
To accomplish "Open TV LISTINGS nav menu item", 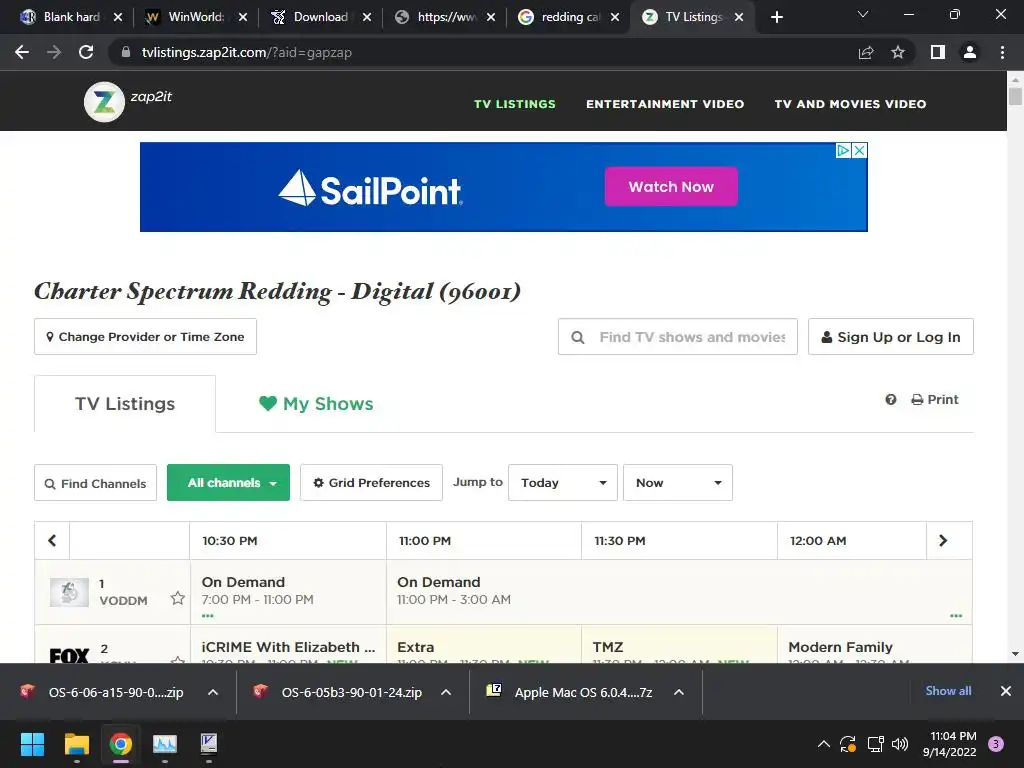I will tap(515, 104).
